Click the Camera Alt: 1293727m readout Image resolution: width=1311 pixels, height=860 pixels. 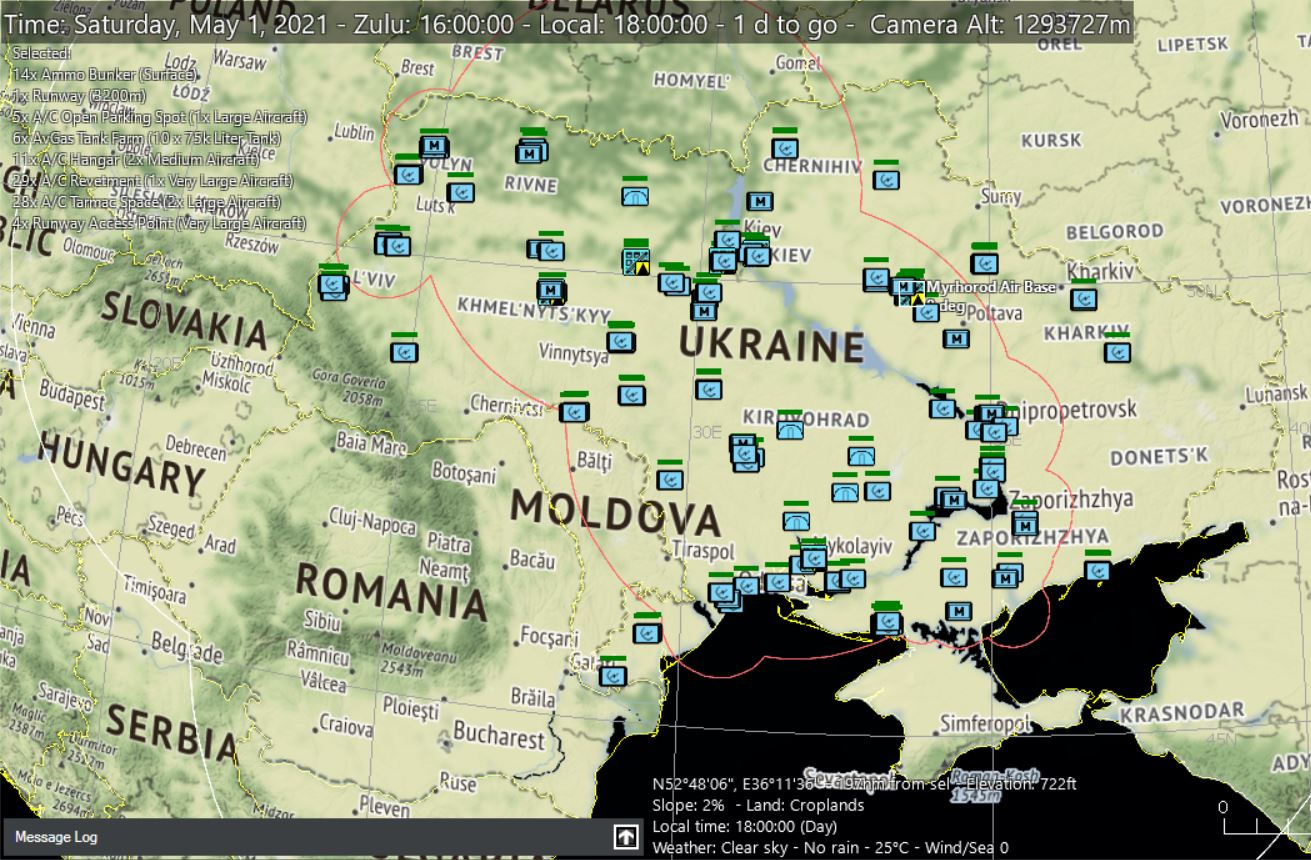pyautogui.click(x=1001, y=25)
